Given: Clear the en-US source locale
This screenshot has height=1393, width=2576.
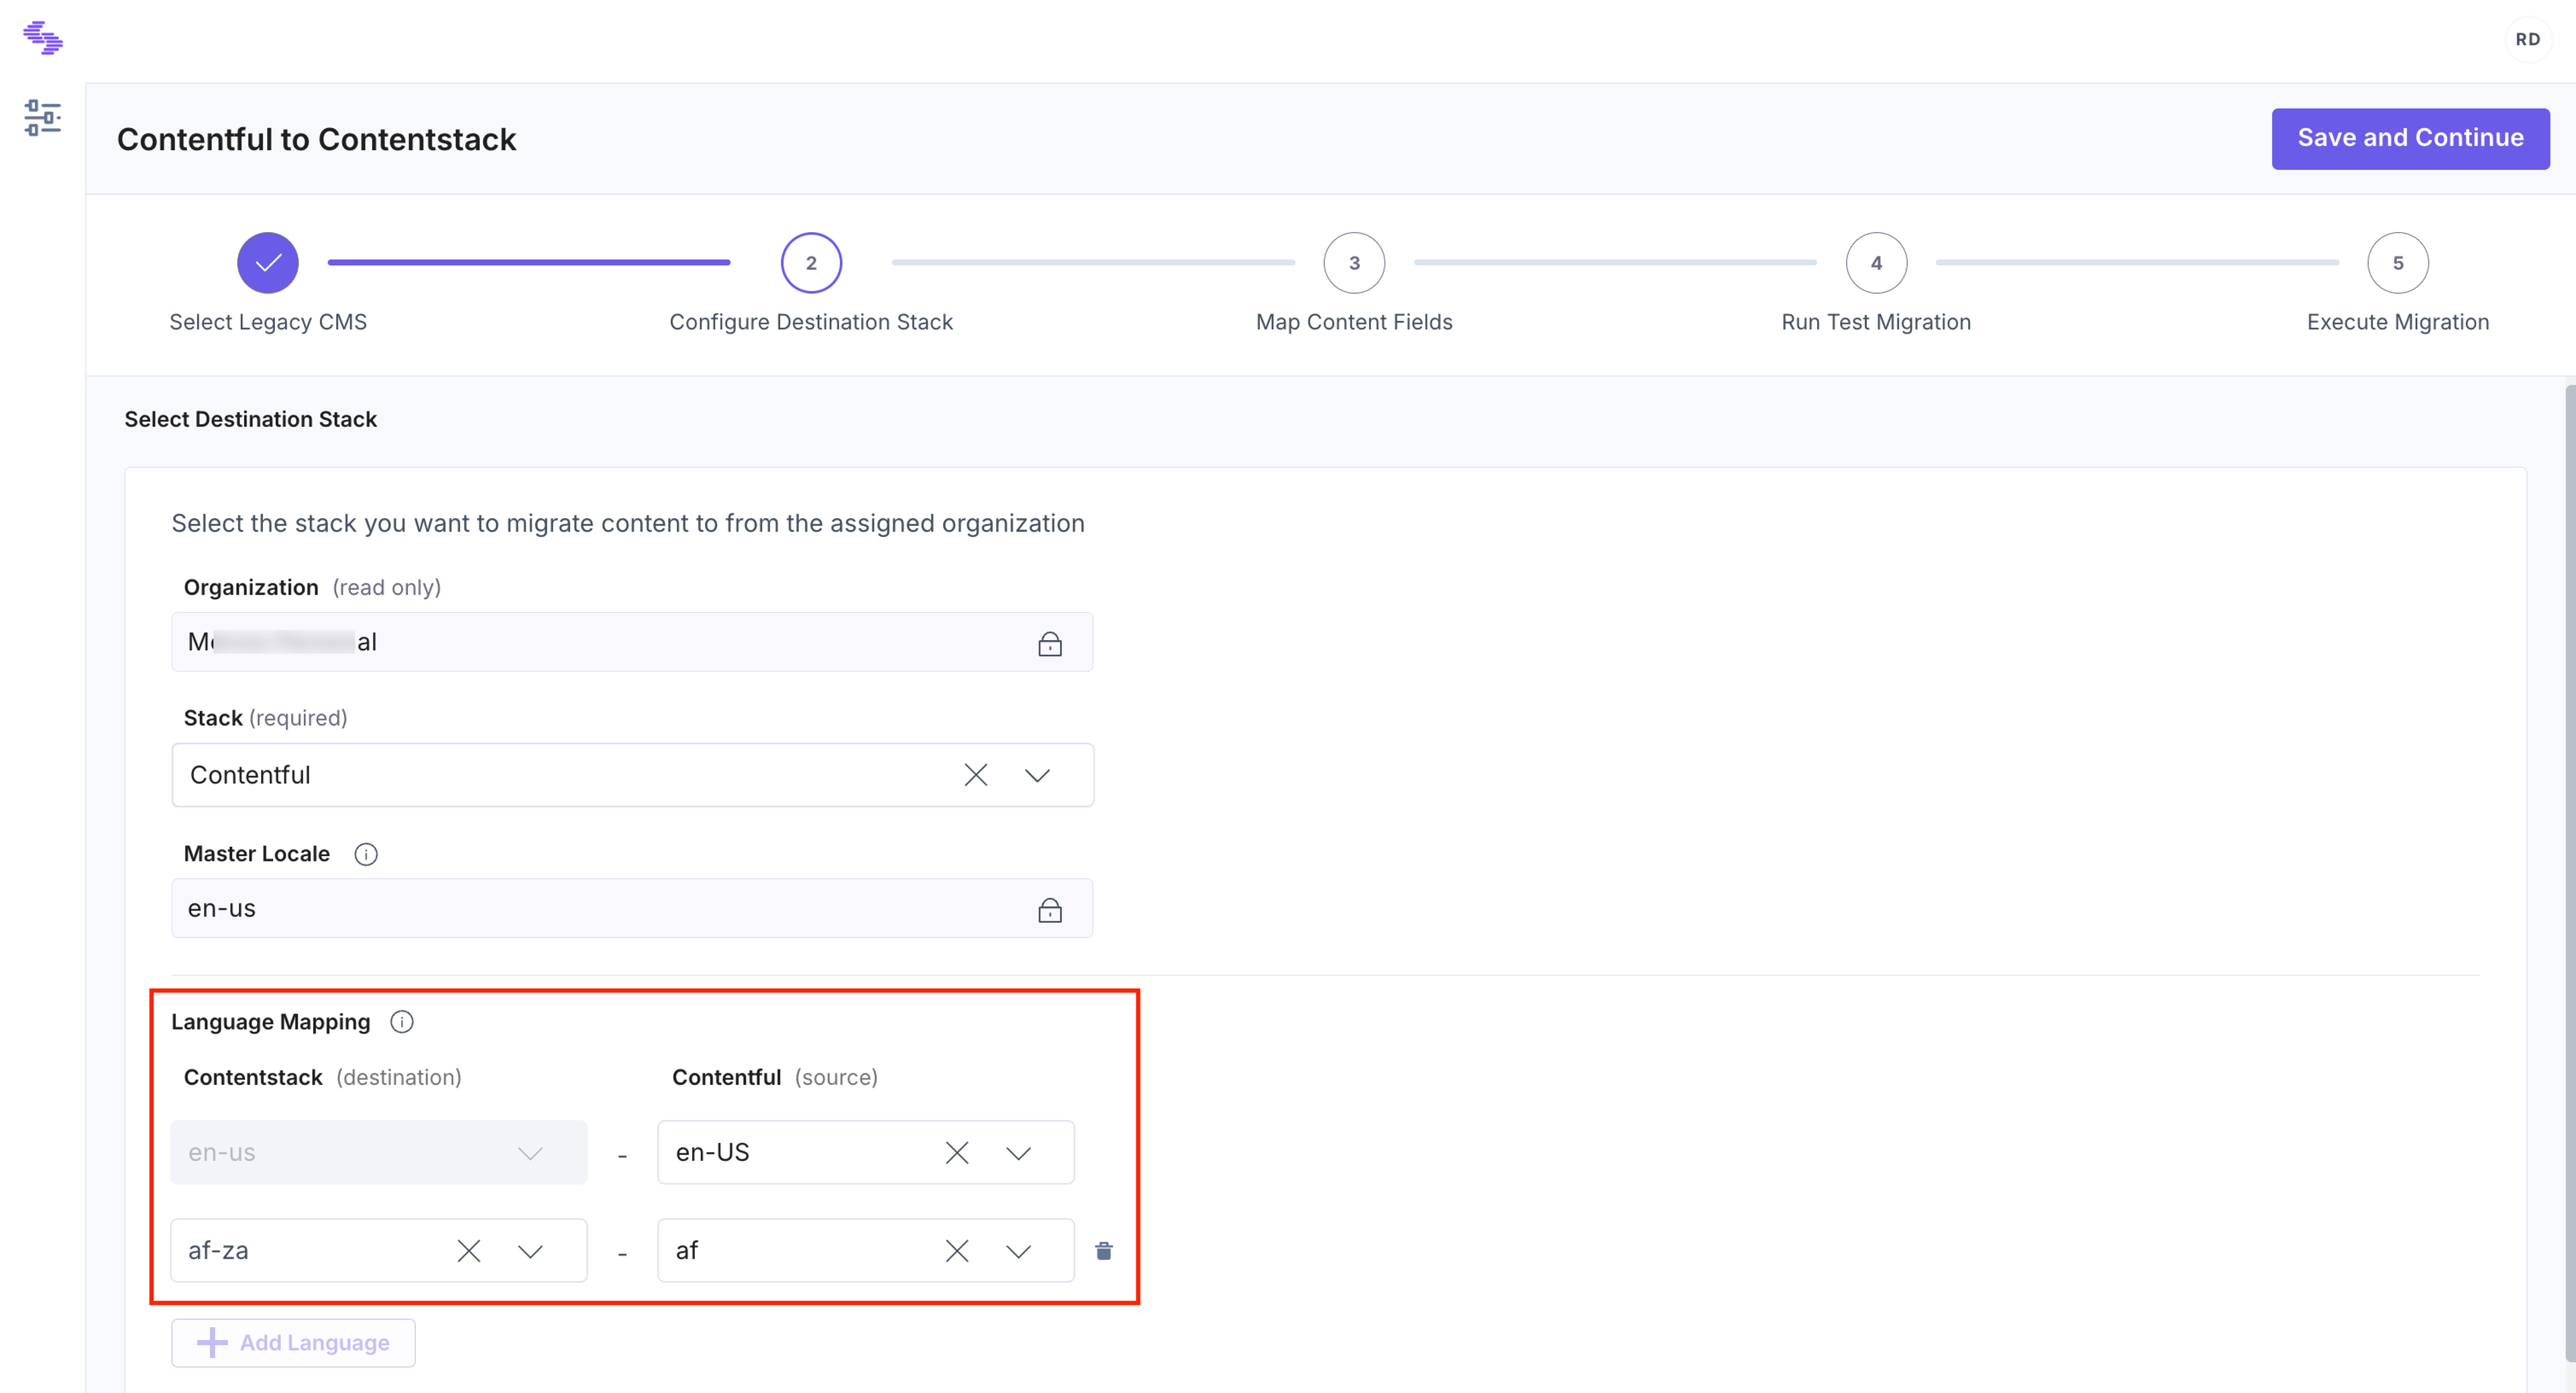Looking at the screenshot, I should coord(957,1153).
